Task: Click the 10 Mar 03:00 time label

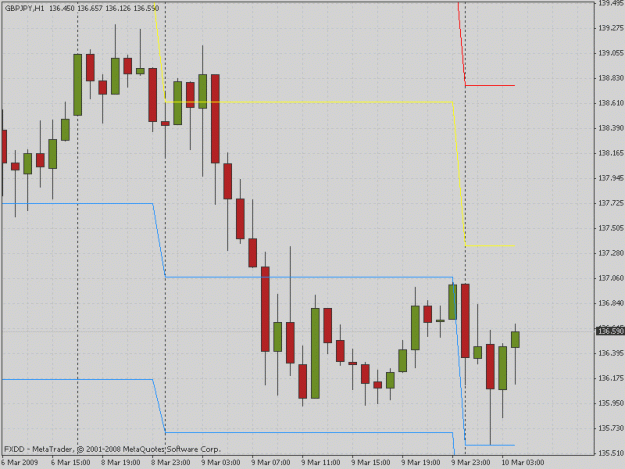Action: tap(523, 462)
